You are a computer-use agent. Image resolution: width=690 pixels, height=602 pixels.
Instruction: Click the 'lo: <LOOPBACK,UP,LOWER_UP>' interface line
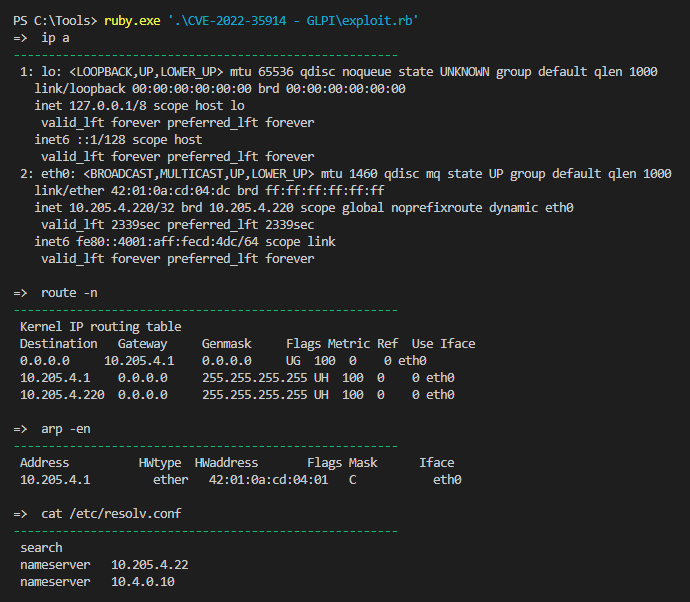point(338,72)
